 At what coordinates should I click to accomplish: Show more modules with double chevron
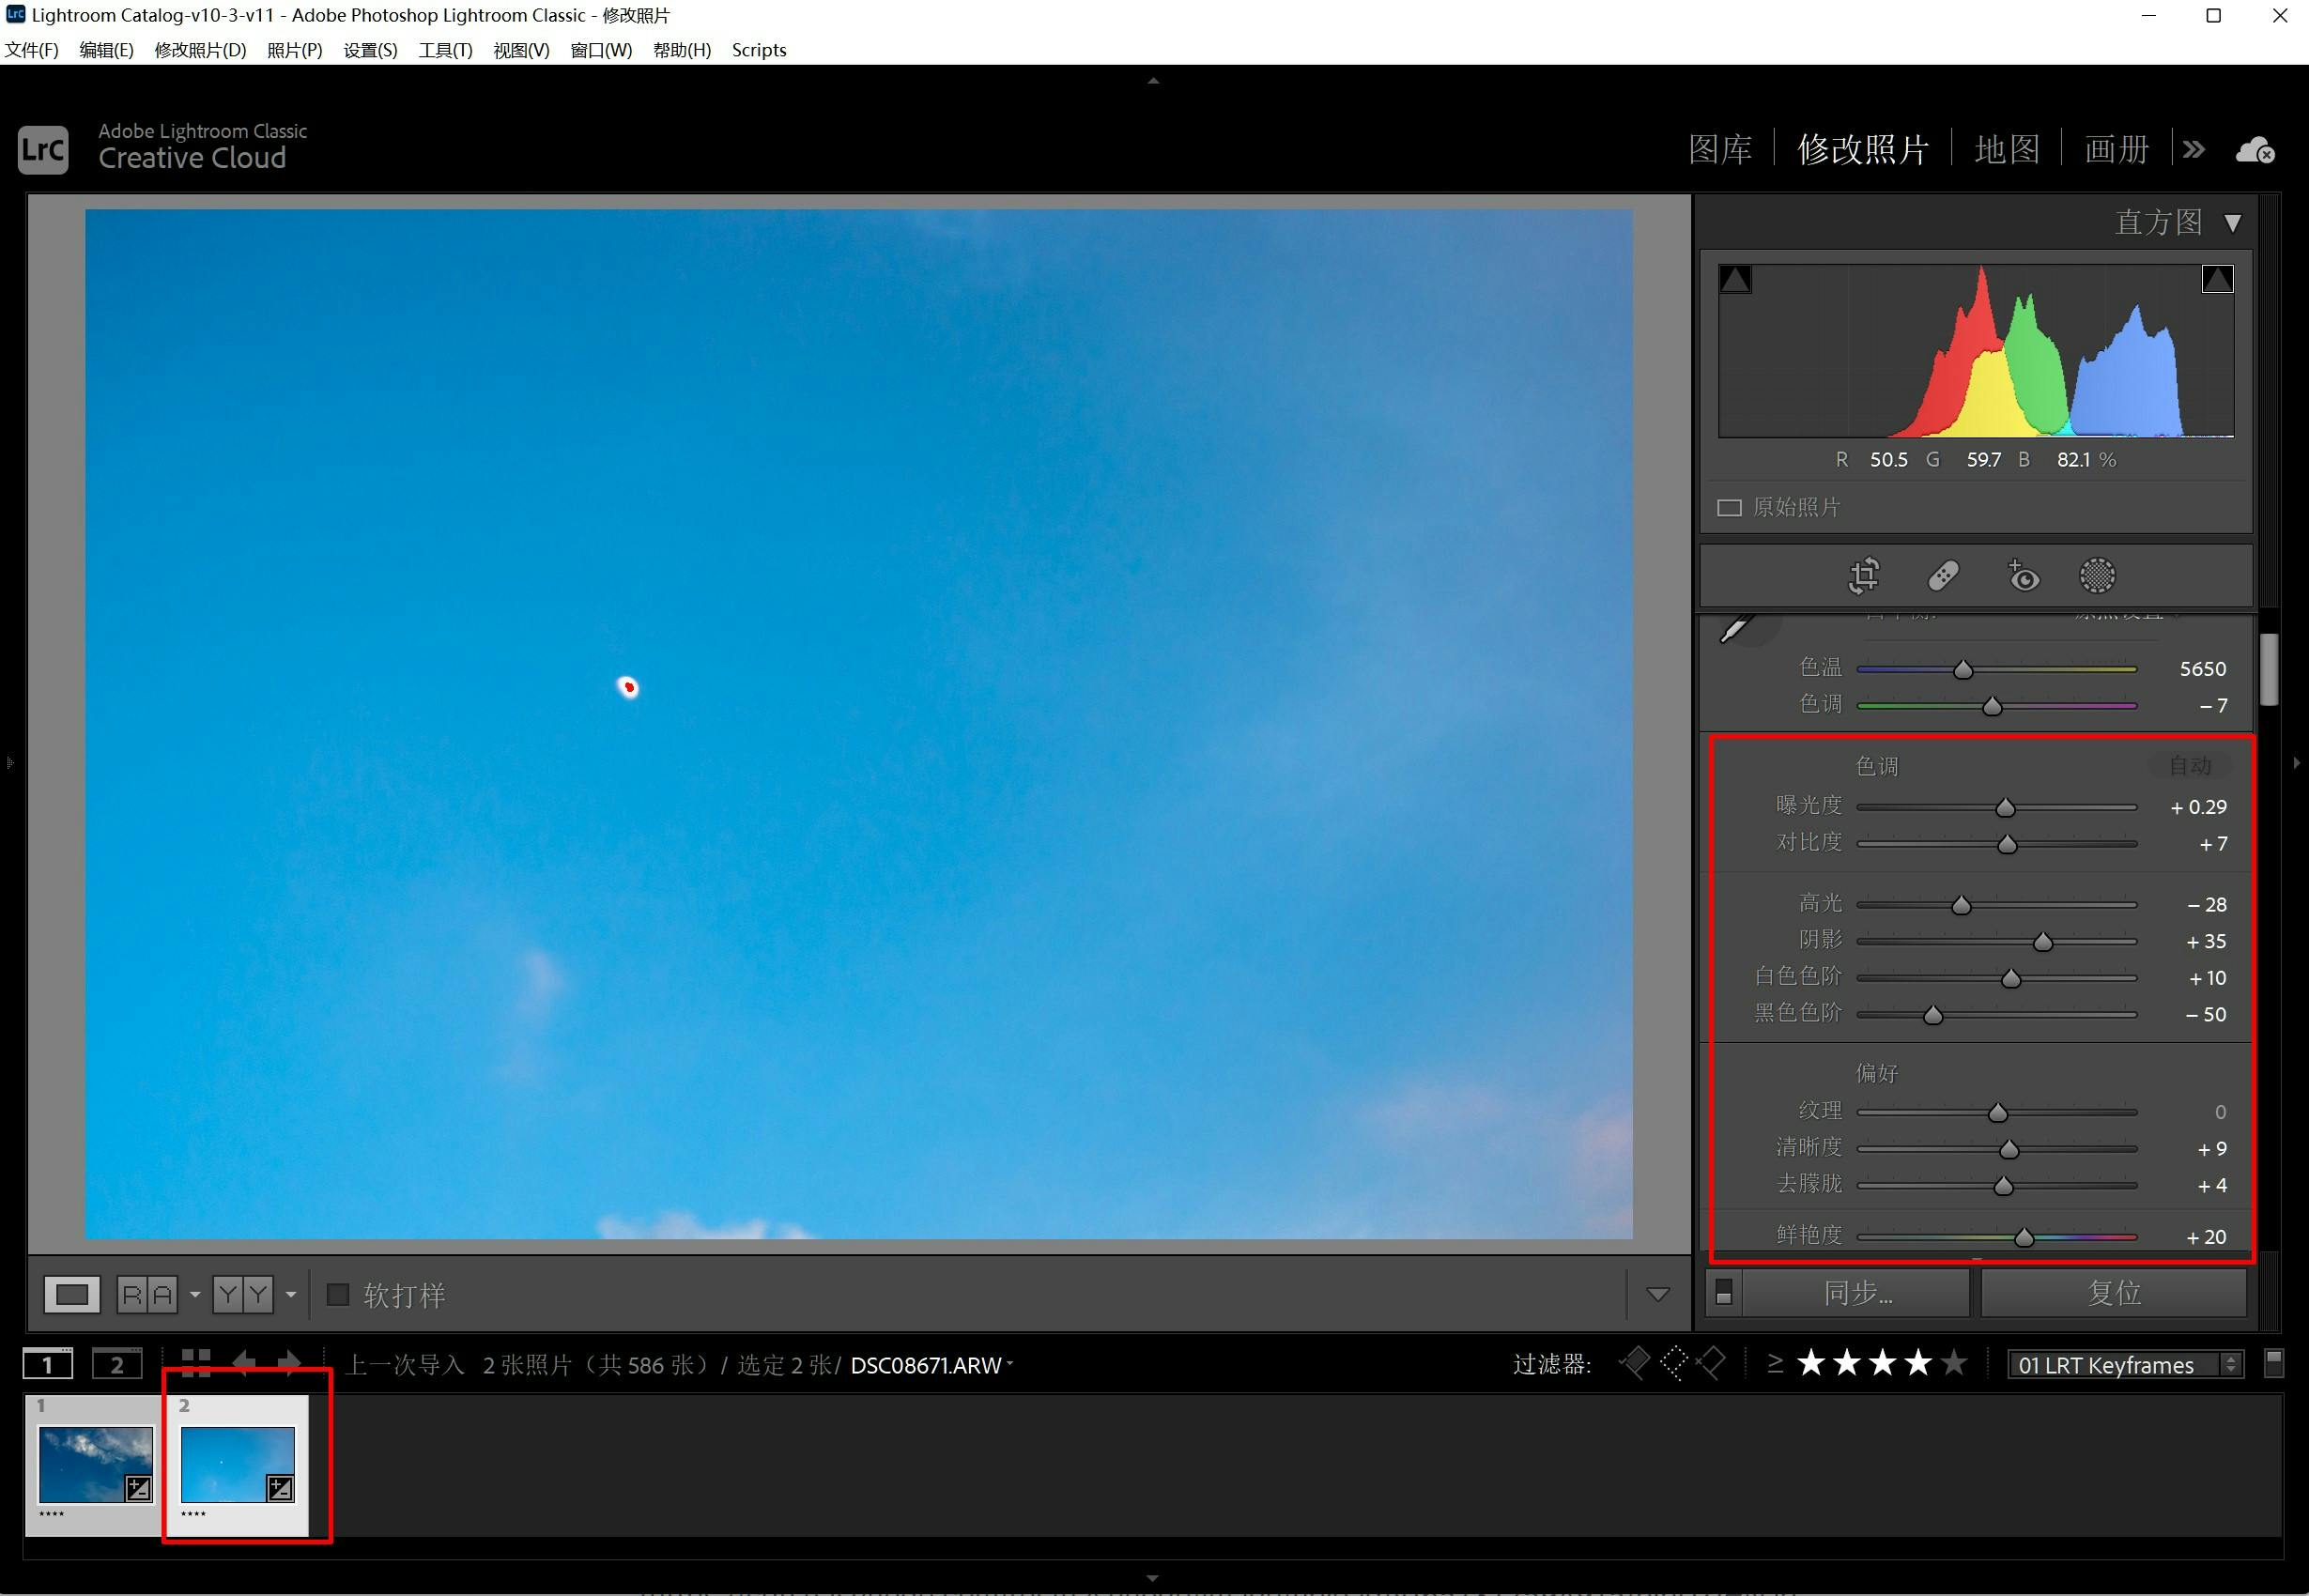(2194, 150)
